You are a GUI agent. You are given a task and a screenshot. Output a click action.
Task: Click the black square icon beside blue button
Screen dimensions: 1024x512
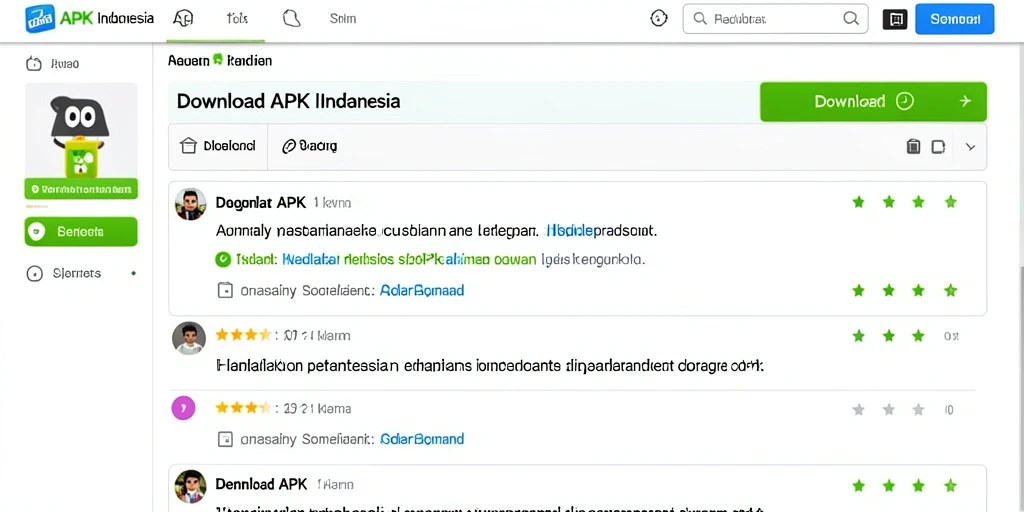tap(895, 20)
